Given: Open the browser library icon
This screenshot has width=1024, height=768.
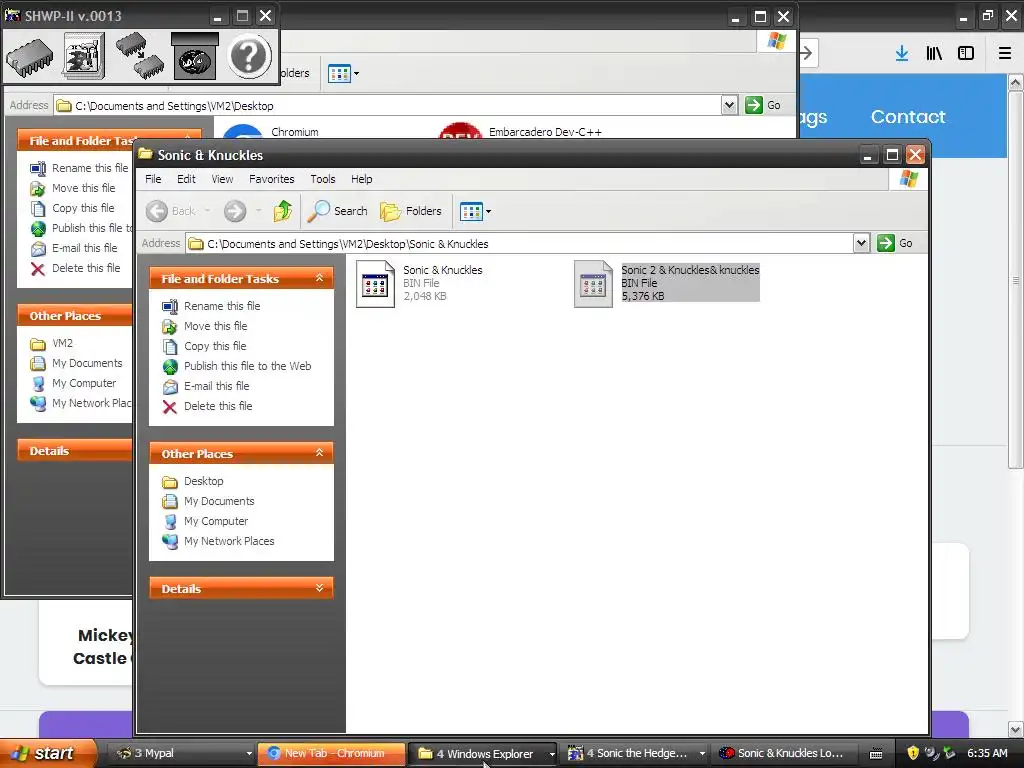Looking at the screenshot, I should (934, 54).
